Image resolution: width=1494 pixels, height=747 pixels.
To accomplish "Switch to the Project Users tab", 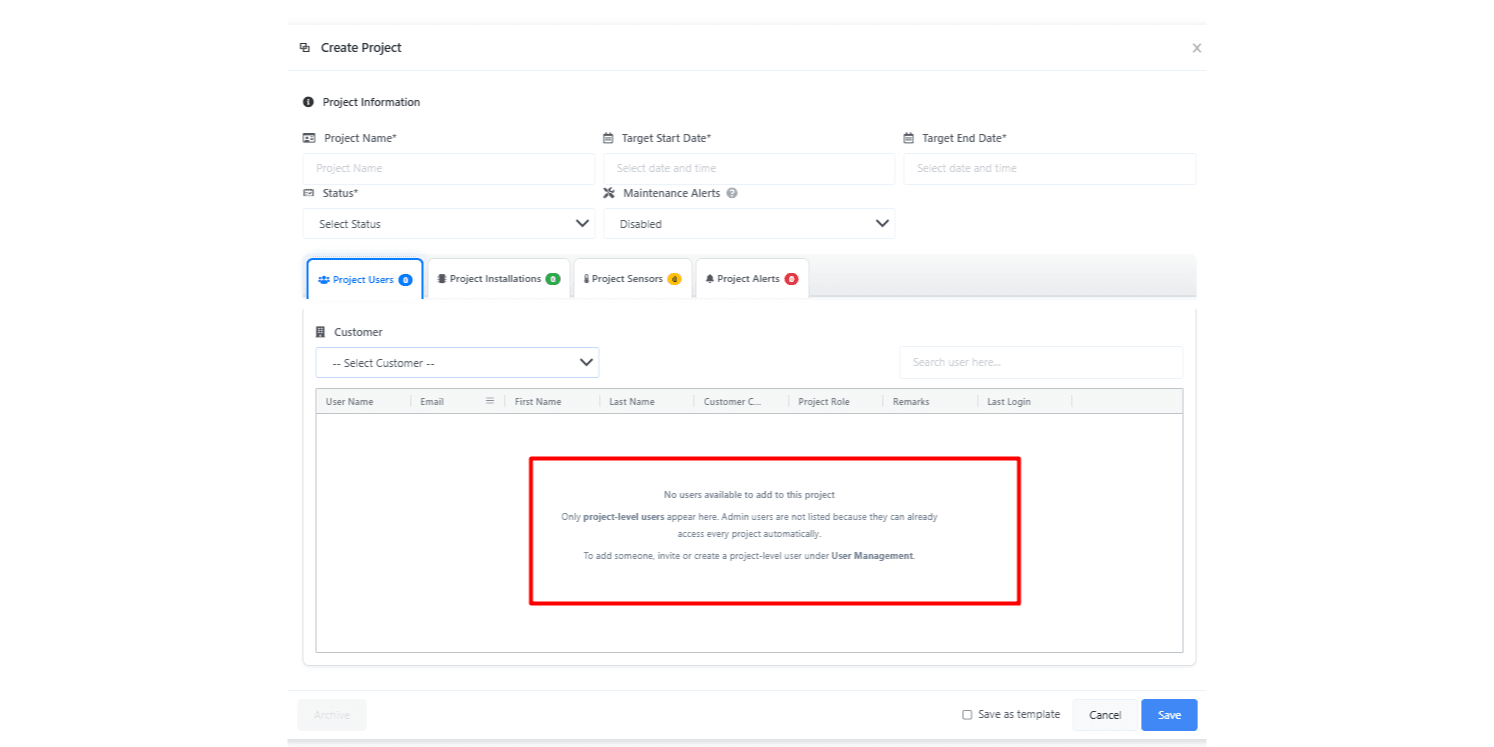I will pos(365,279).
